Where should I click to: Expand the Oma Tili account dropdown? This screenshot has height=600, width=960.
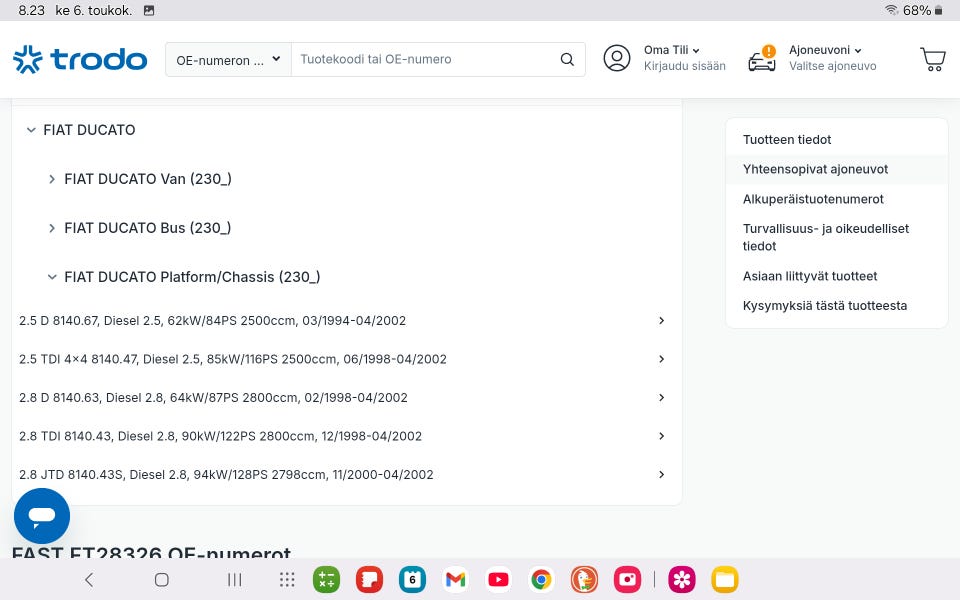(671, 50)
